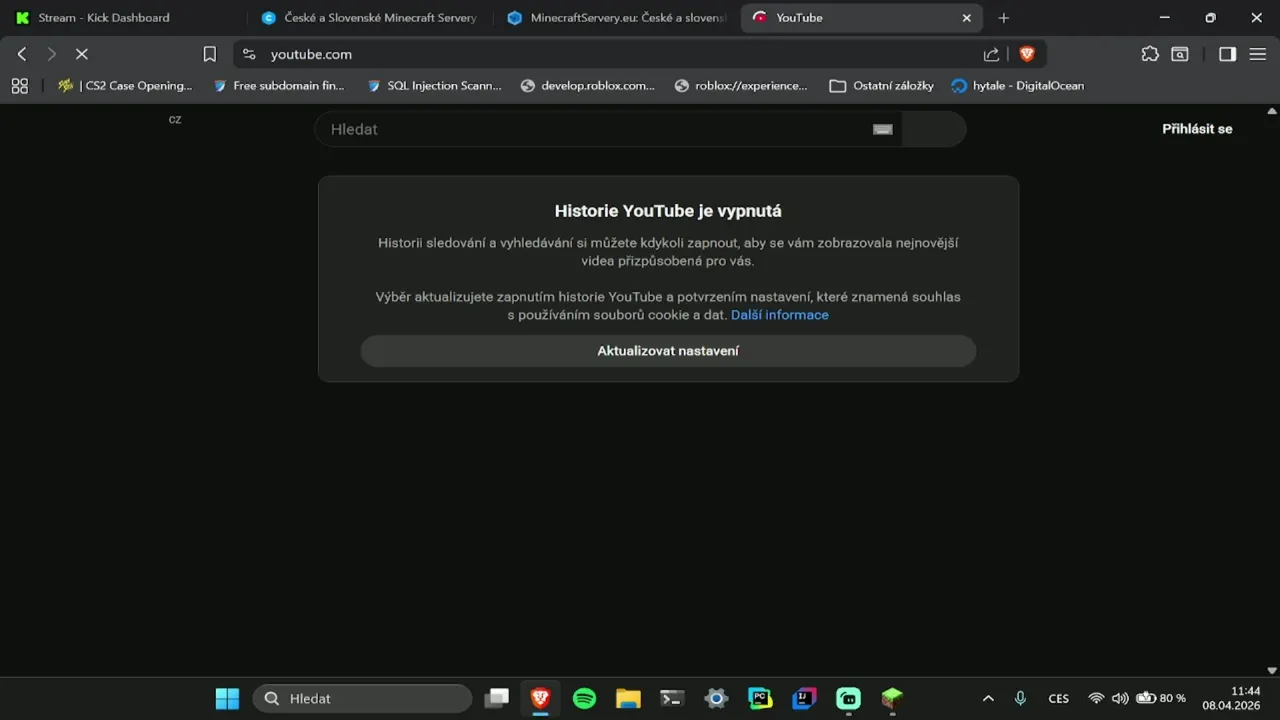The height and width of the screenshot is (720, 1280).
Task: Open the develop.roblox.com bookmark
Action: pyautogui.click(x=588, y=86)
